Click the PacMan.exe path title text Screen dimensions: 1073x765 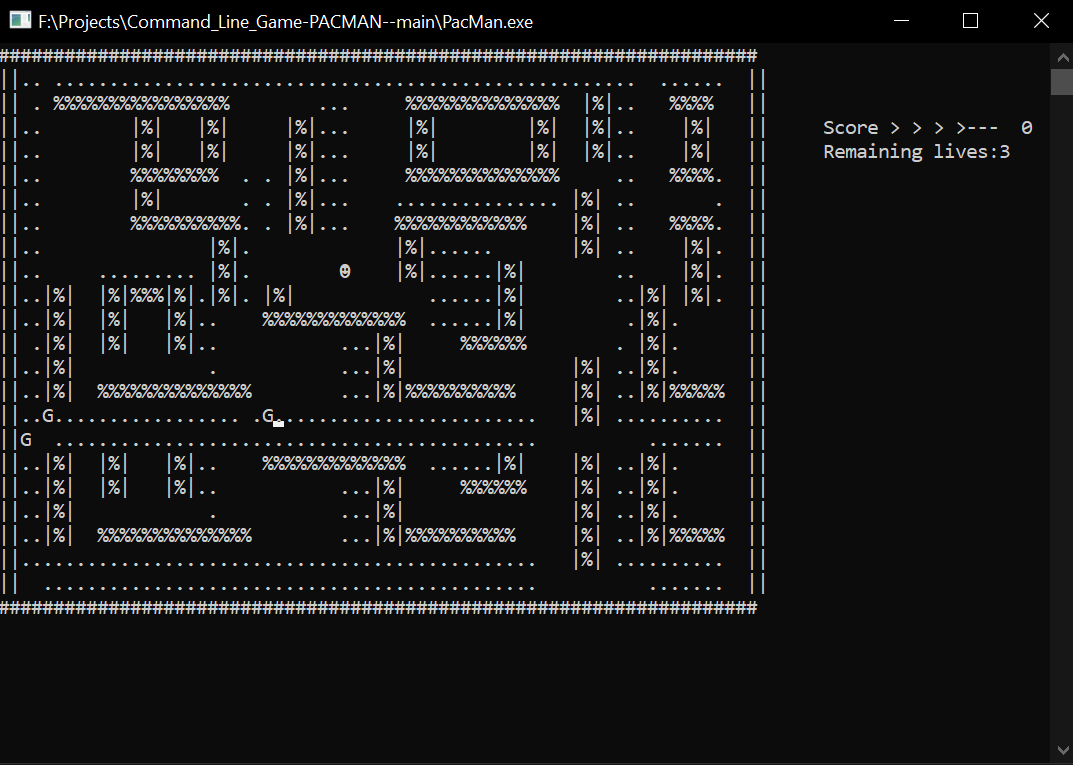(x=285, y=22)
